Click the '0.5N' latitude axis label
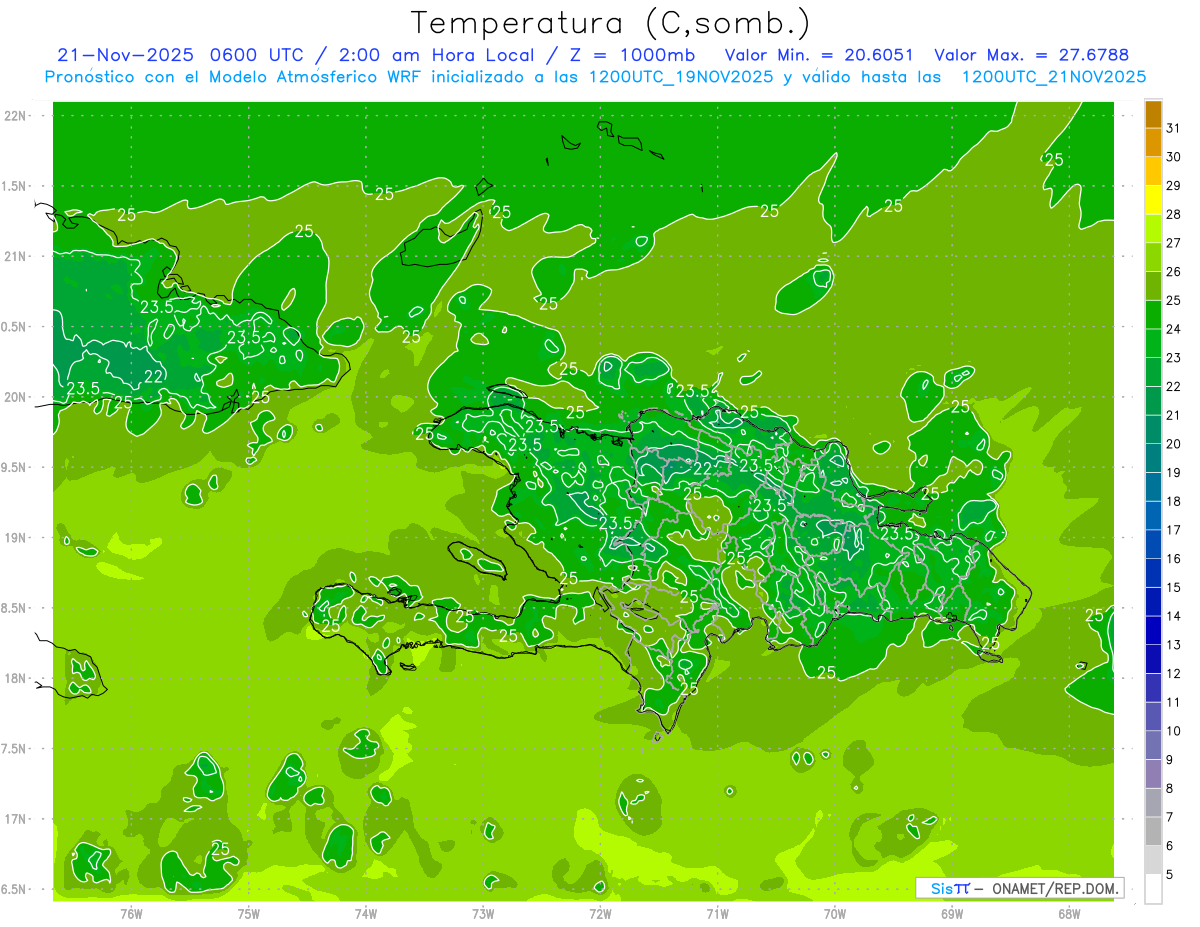 coord(15,327)
